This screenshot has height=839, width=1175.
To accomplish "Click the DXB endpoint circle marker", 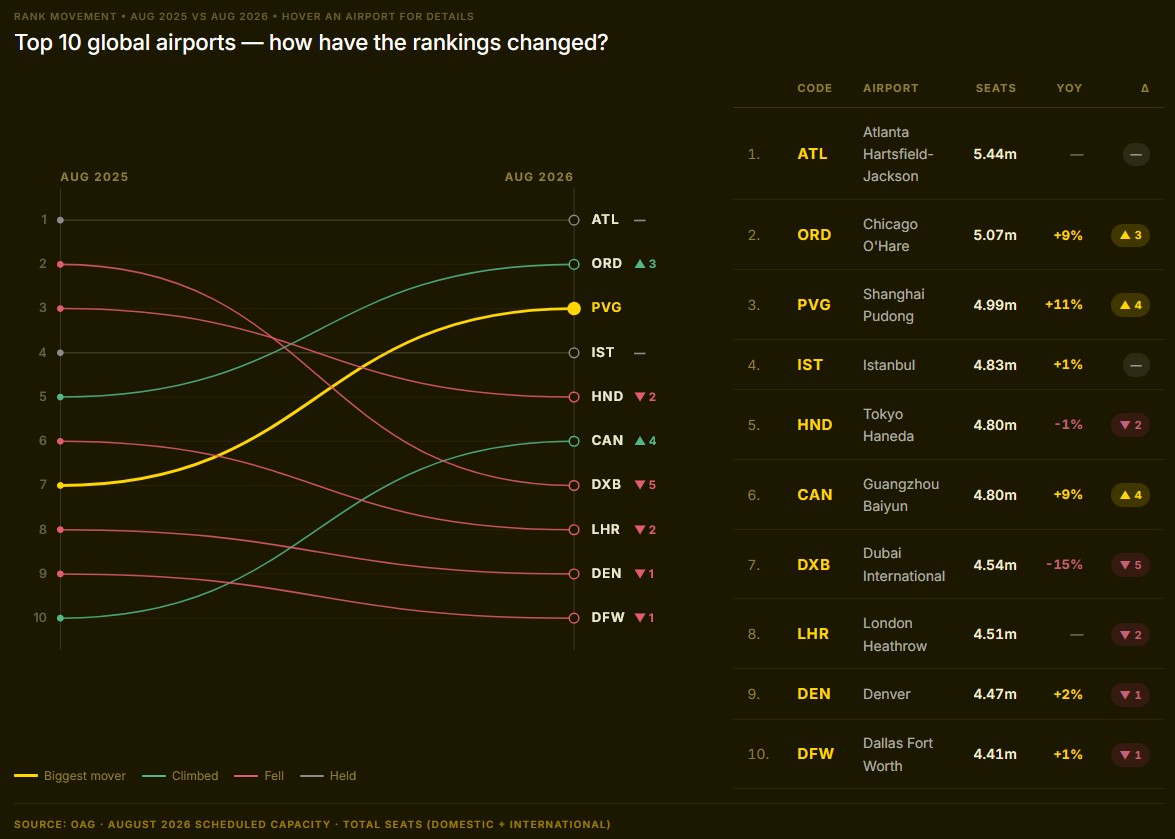I will click(574, 485).
